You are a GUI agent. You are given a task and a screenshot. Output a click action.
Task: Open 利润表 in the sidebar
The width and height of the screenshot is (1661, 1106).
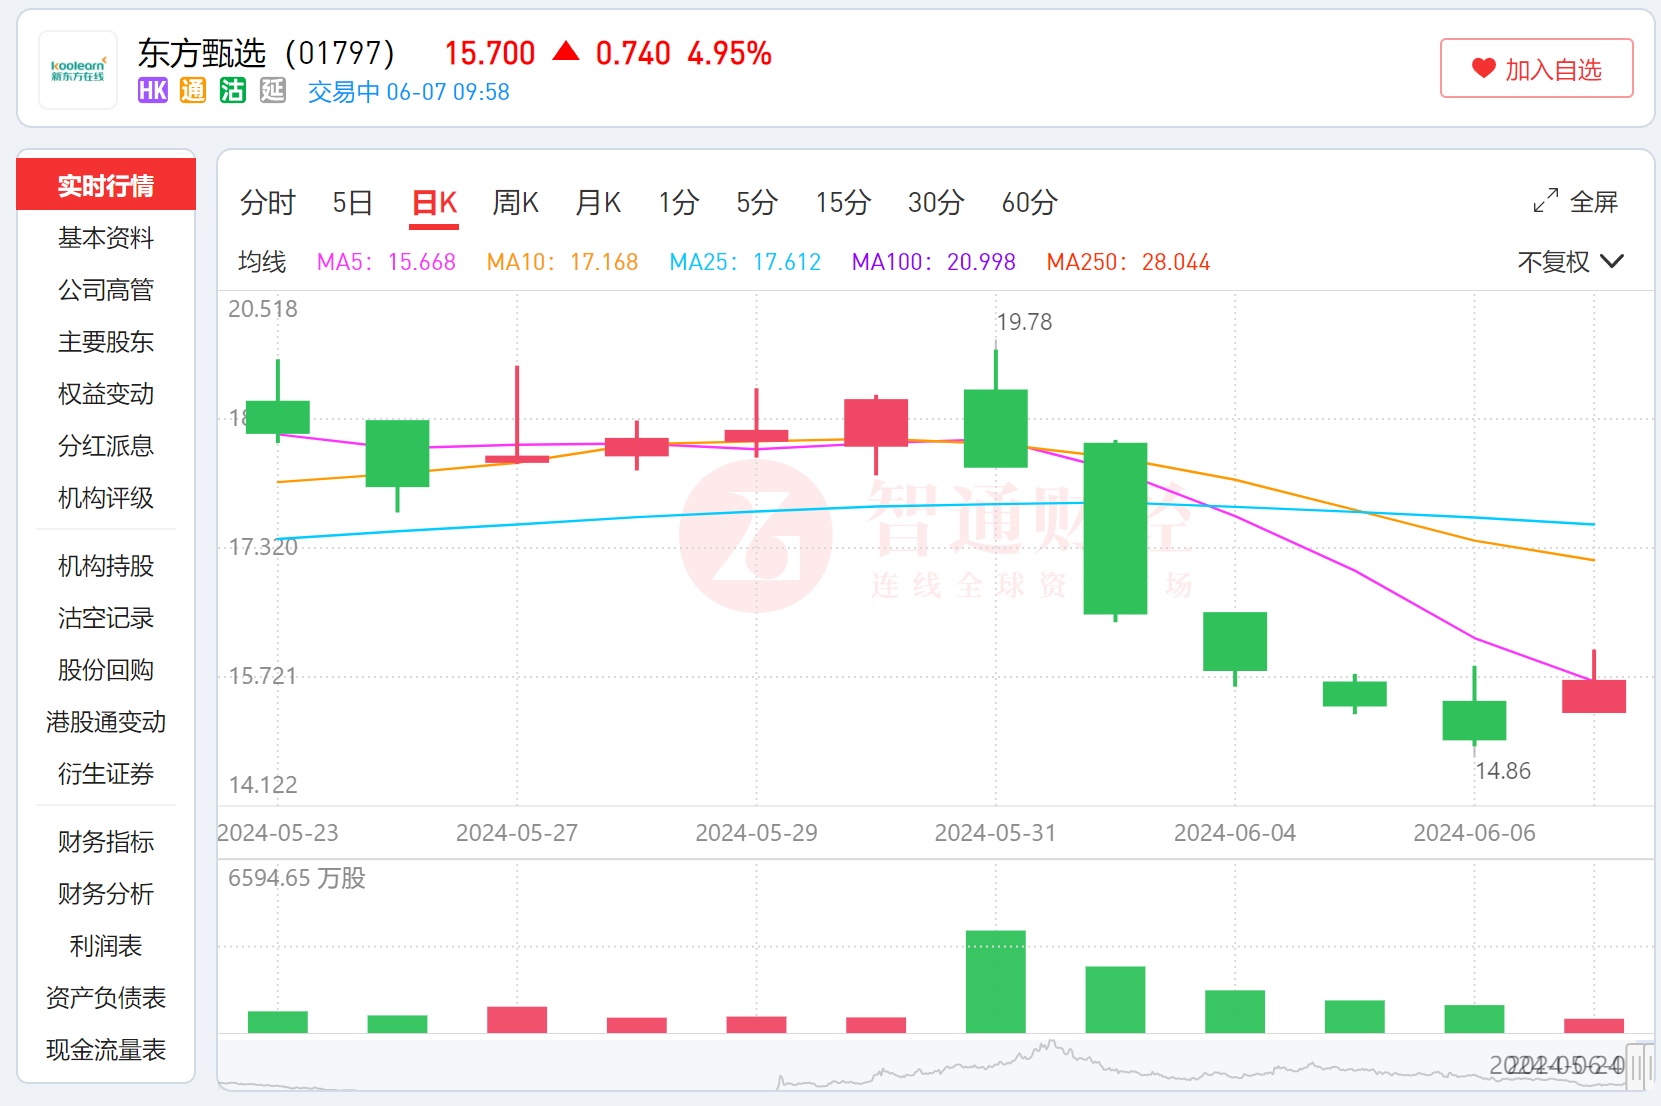click(x=106, y=946)
